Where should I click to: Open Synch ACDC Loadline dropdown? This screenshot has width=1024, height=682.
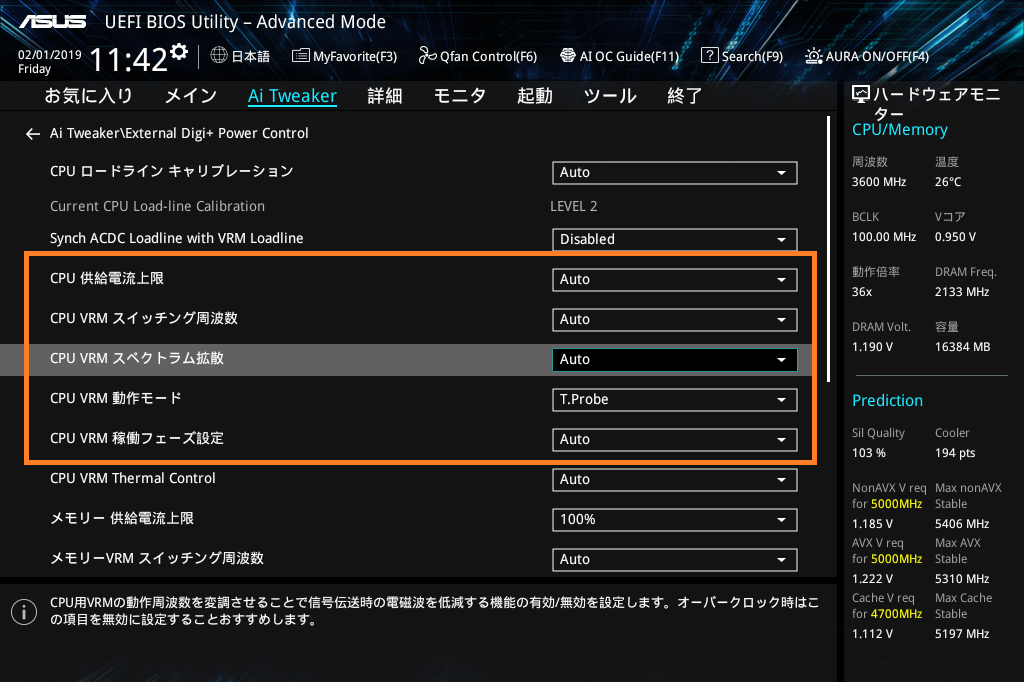click(675, 240)
